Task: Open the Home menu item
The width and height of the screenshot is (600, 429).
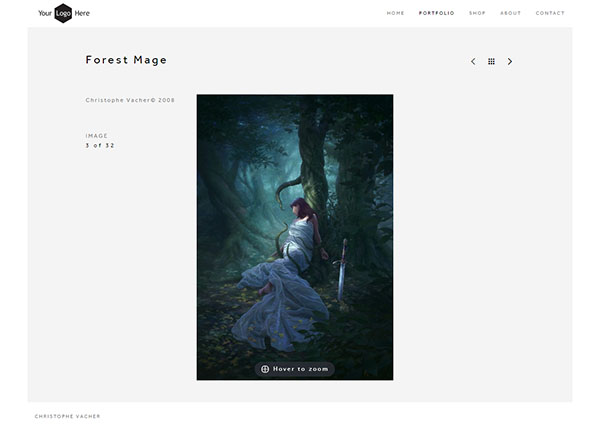Action: 395,13
